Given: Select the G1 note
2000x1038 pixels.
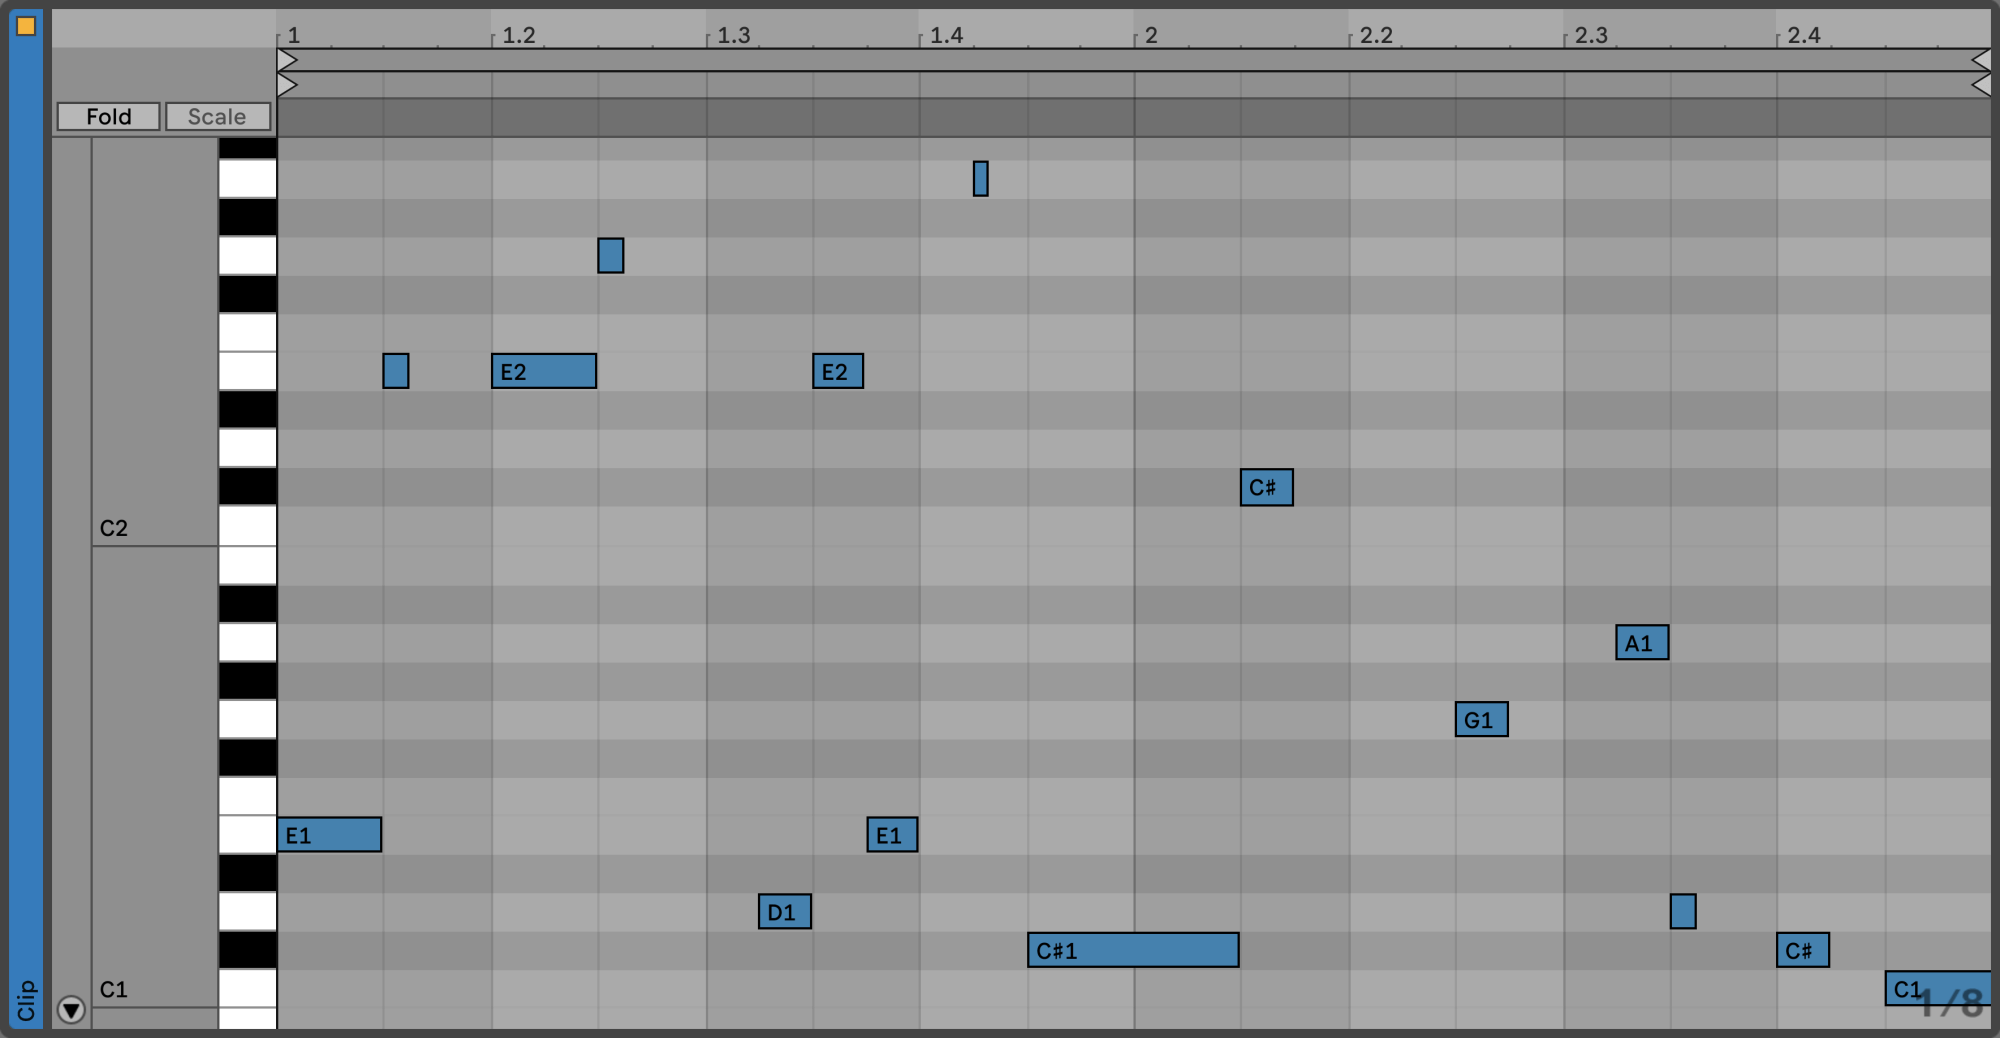Looking at the screenshot, I should (1481, 720).
